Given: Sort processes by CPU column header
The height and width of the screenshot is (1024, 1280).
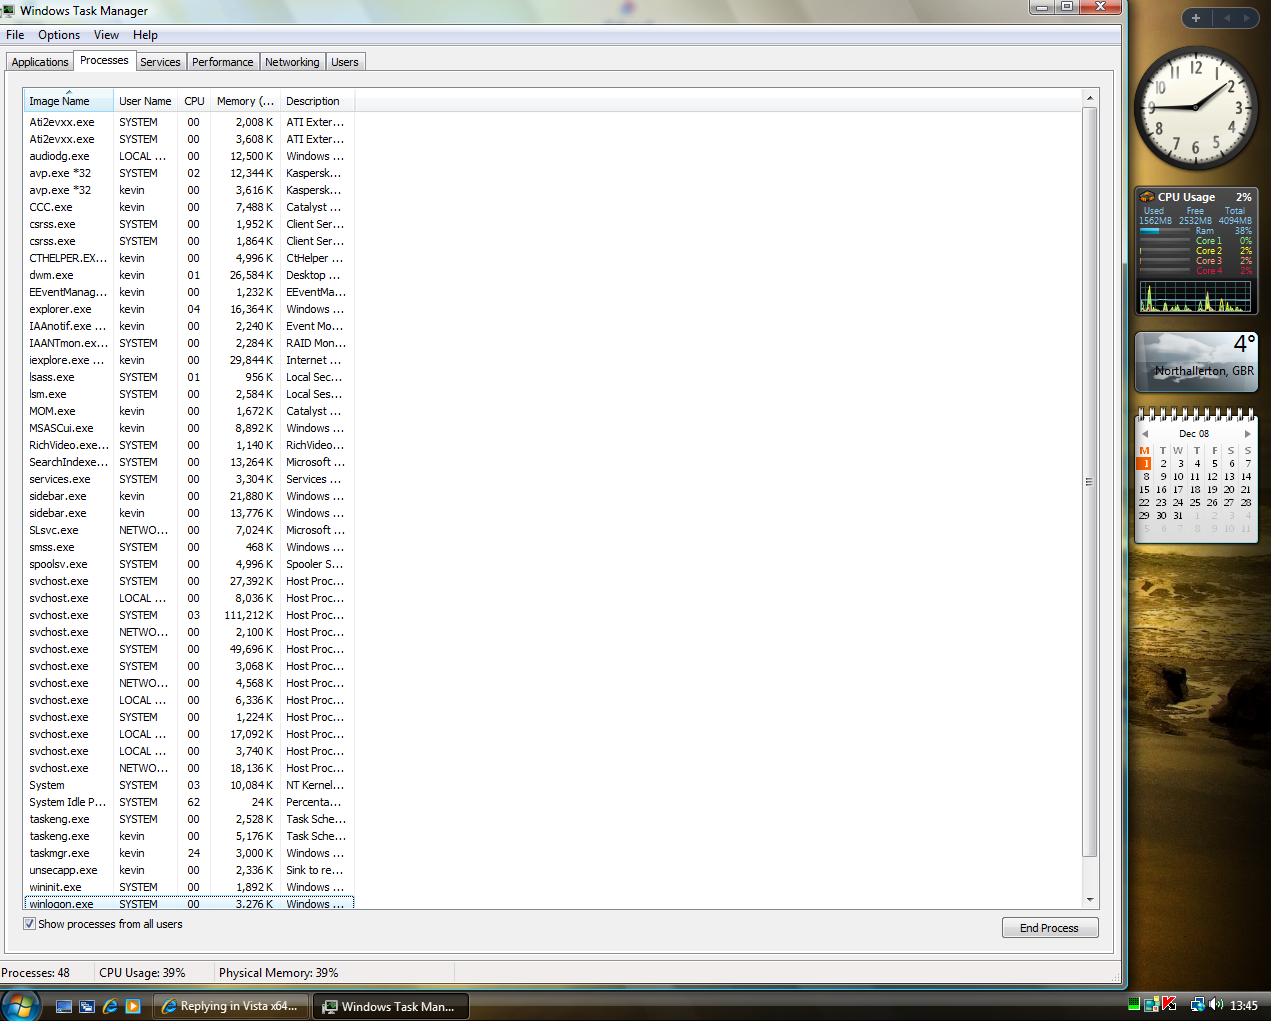Looking at the screenshot, I should [x=194, y=101].
